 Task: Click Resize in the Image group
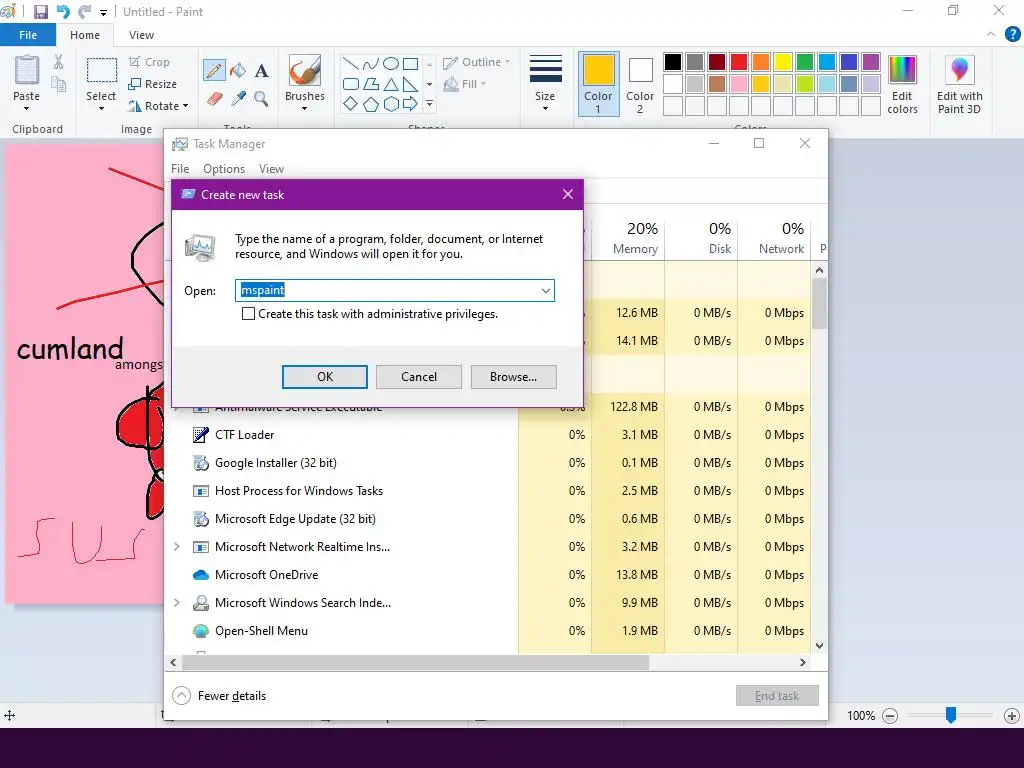click(153, 84)
